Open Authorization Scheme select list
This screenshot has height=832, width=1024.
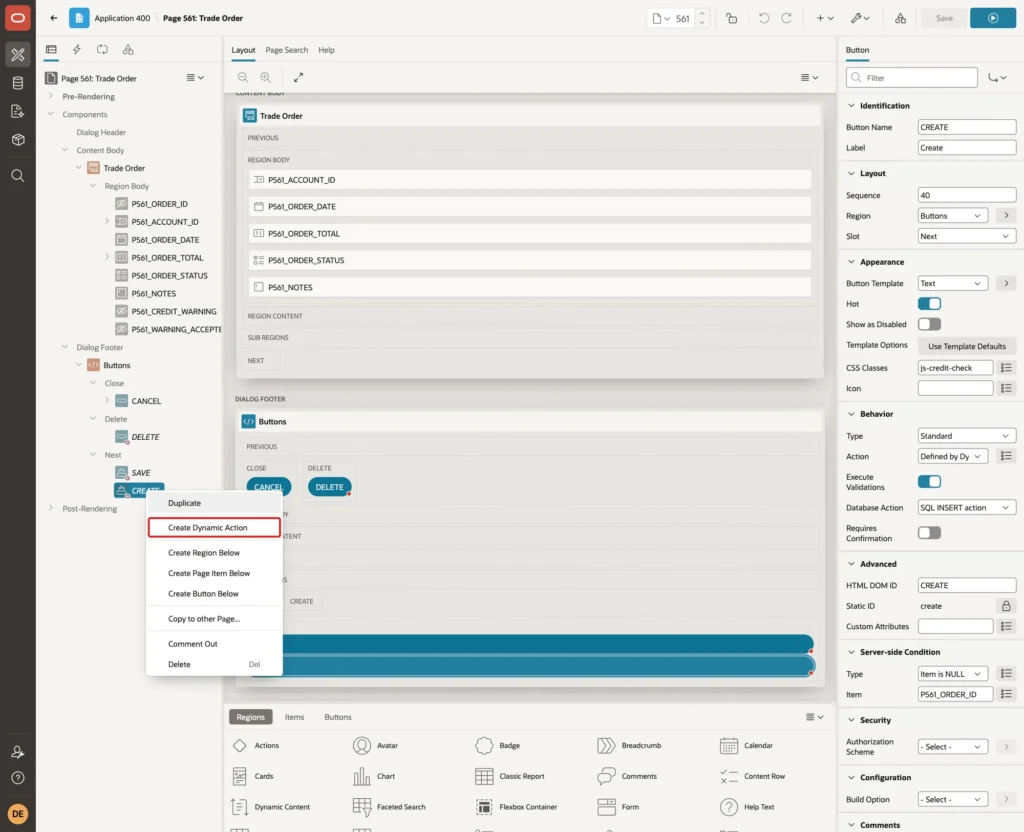click(953, 746)
